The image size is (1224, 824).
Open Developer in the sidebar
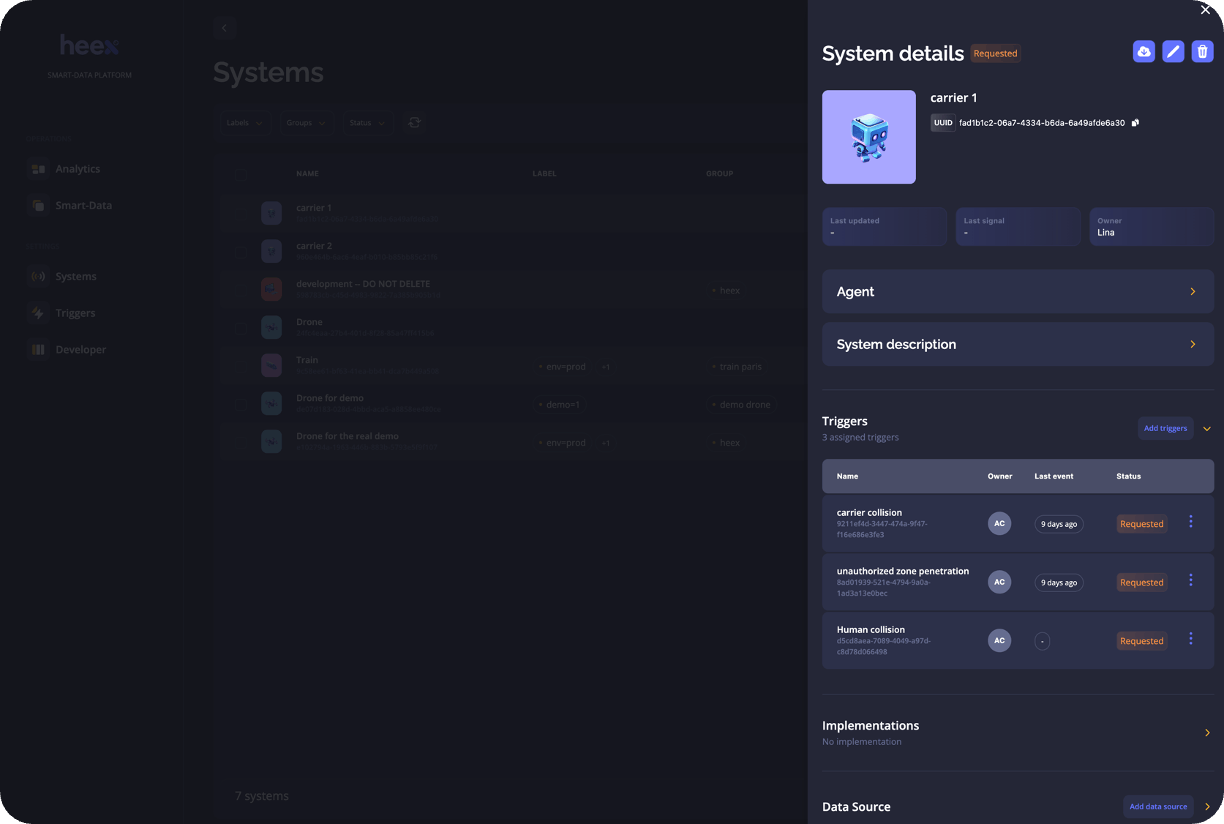tap(67, 350)
